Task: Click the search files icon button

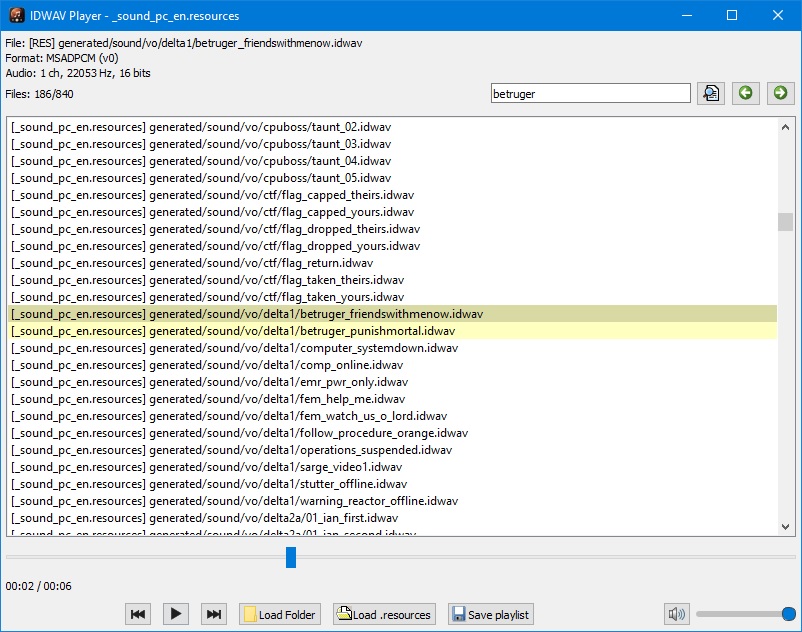Action: click(x=711, y=93)
